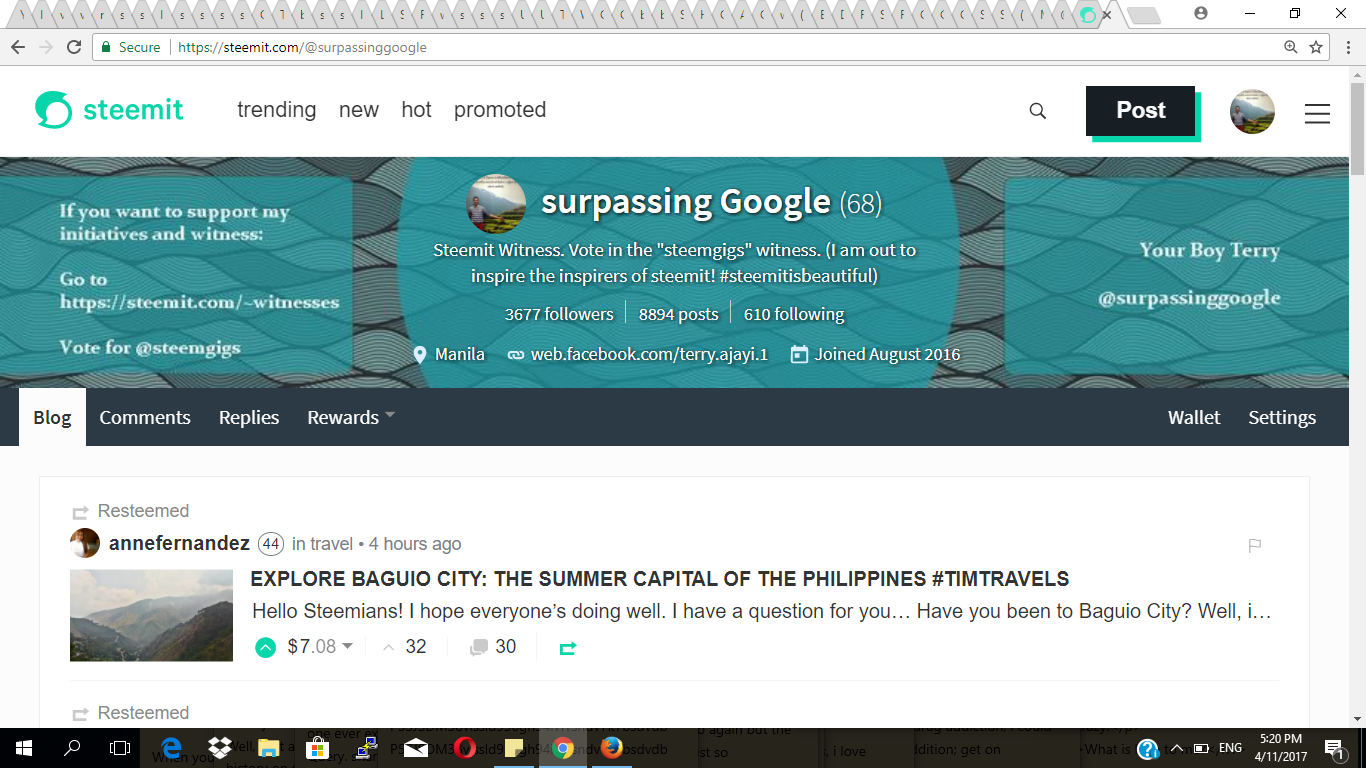Screen dimensions: 1366x768
Task: Open the promoted posts feed
Action: coord(500,110)
